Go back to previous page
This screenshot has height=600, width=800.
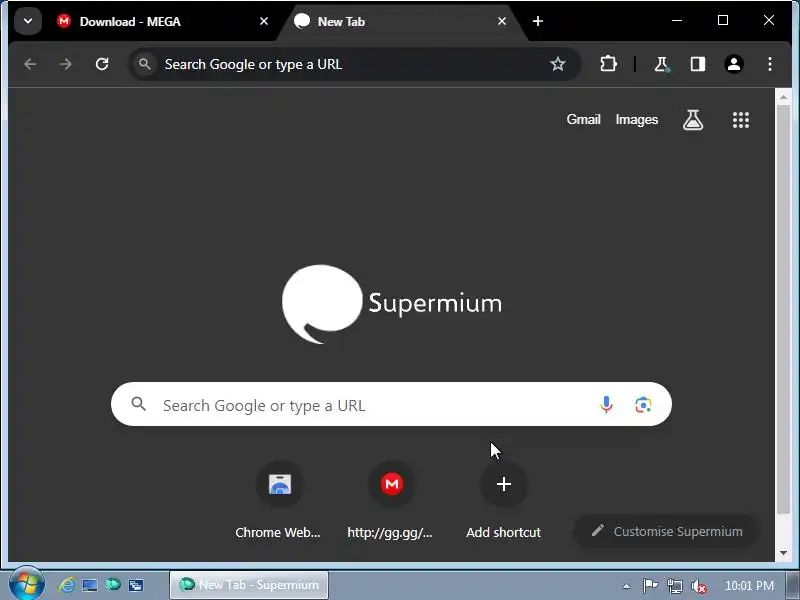pyautogui.click(x=30, y=64)
